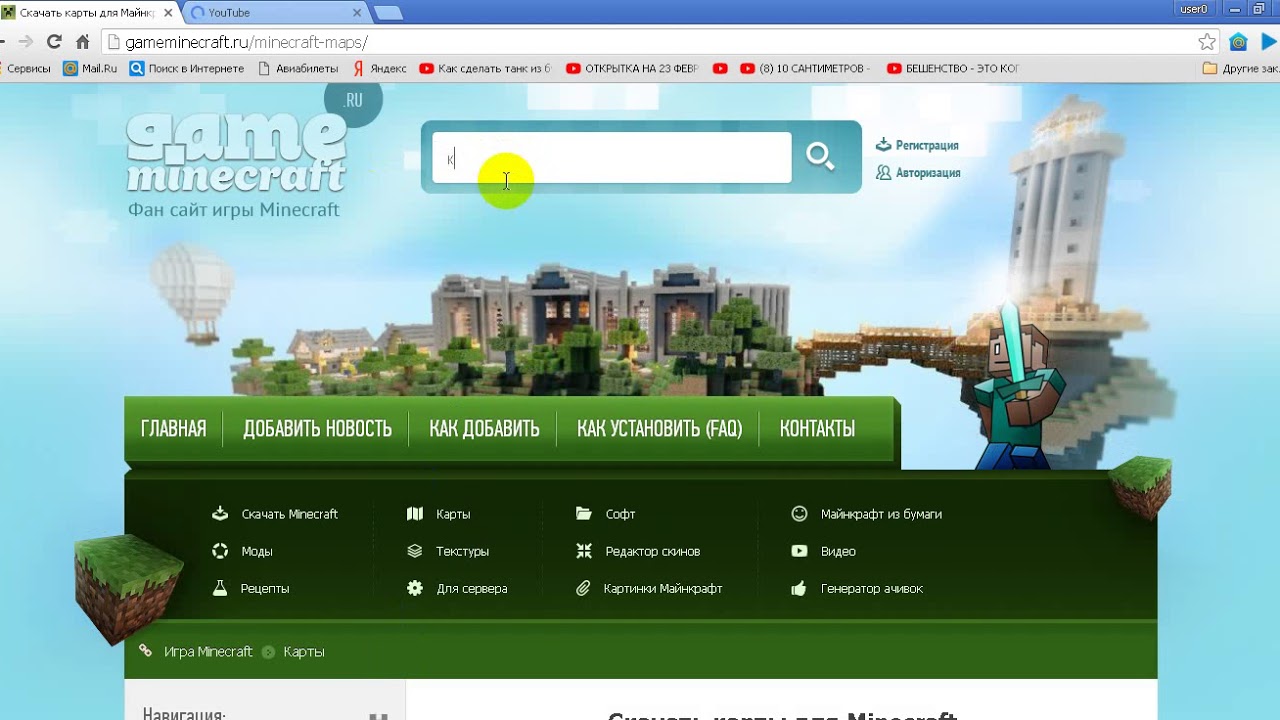Click the flask icon beside Рецепты

pyautogui.click(x=220, y=588)
